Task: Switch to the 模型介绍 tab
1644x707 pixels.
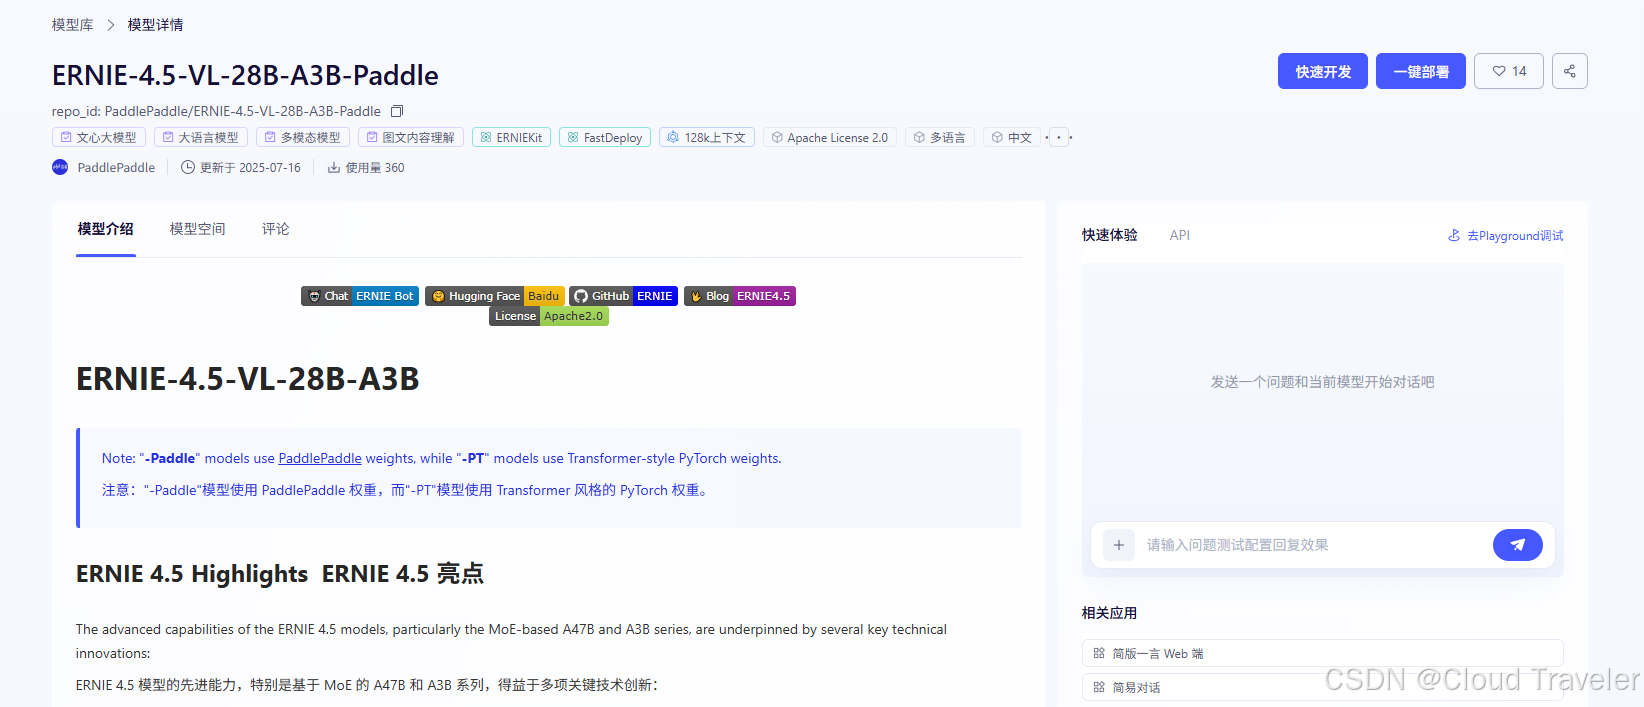Action: [106, 229]
